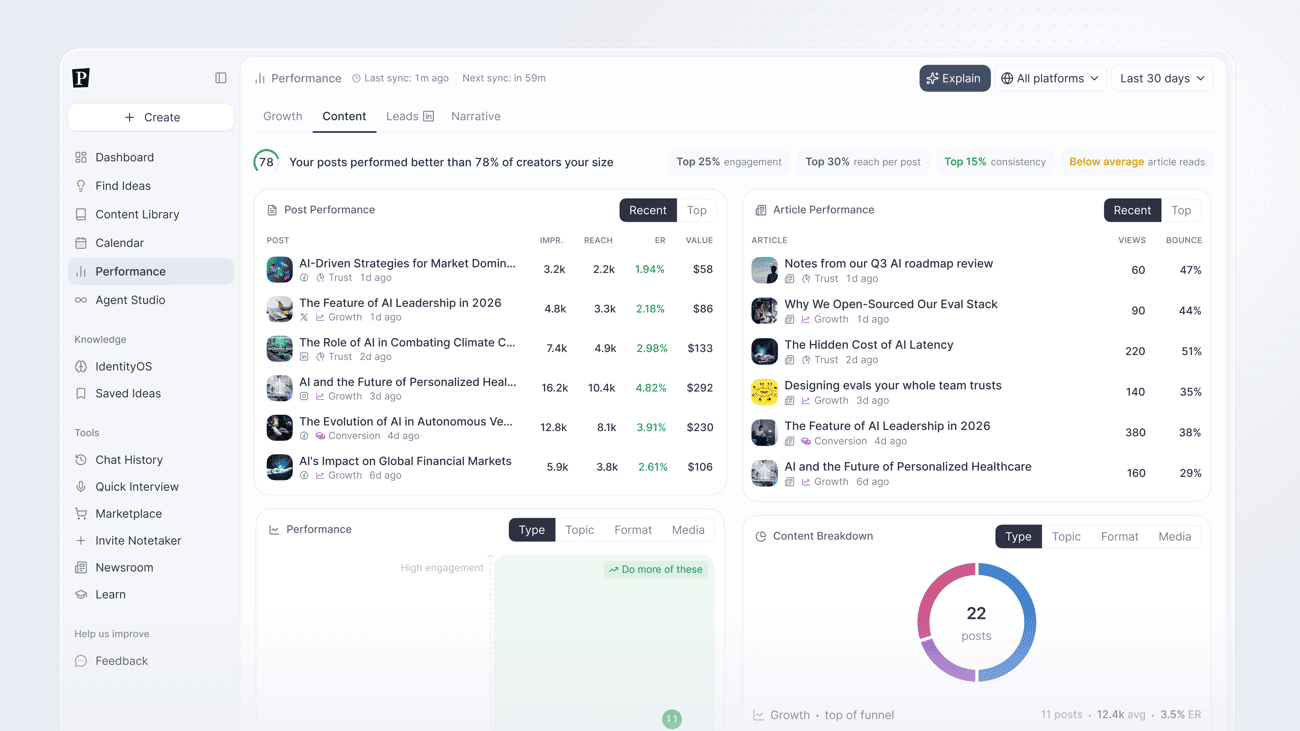1300x731 pixels.
Task: Open the Content Library
Action: click(x=151, y=214)
